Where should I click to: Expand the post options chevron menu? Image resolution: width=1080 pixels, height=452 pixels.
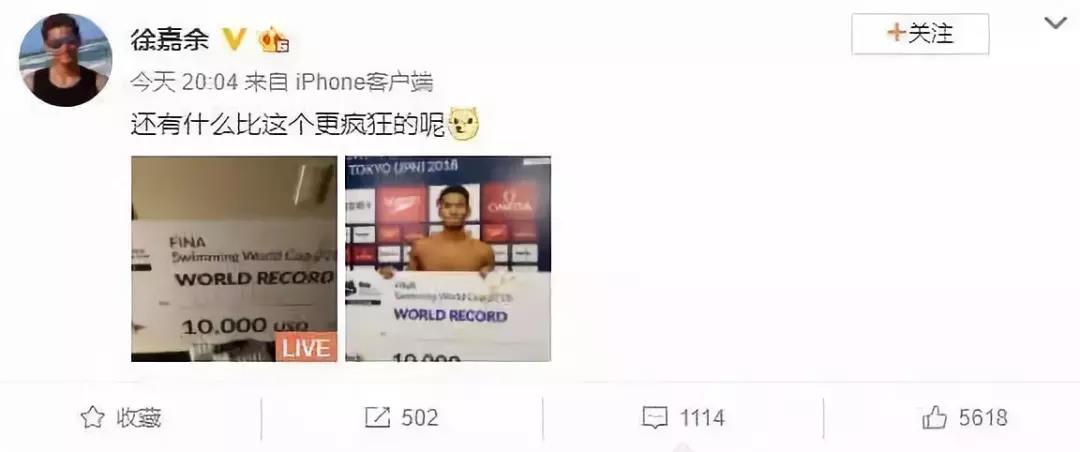point(1055,23)
